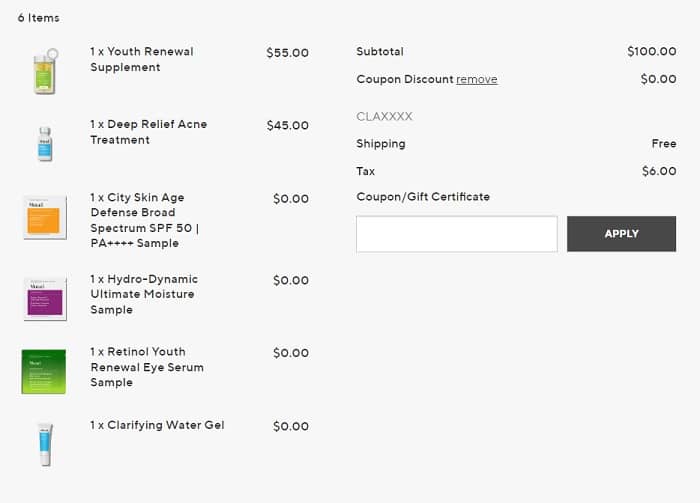Click the Deep Relief Acne Treatment bottle image
Screen dimensions: 700x503
(x=44, y=143)
